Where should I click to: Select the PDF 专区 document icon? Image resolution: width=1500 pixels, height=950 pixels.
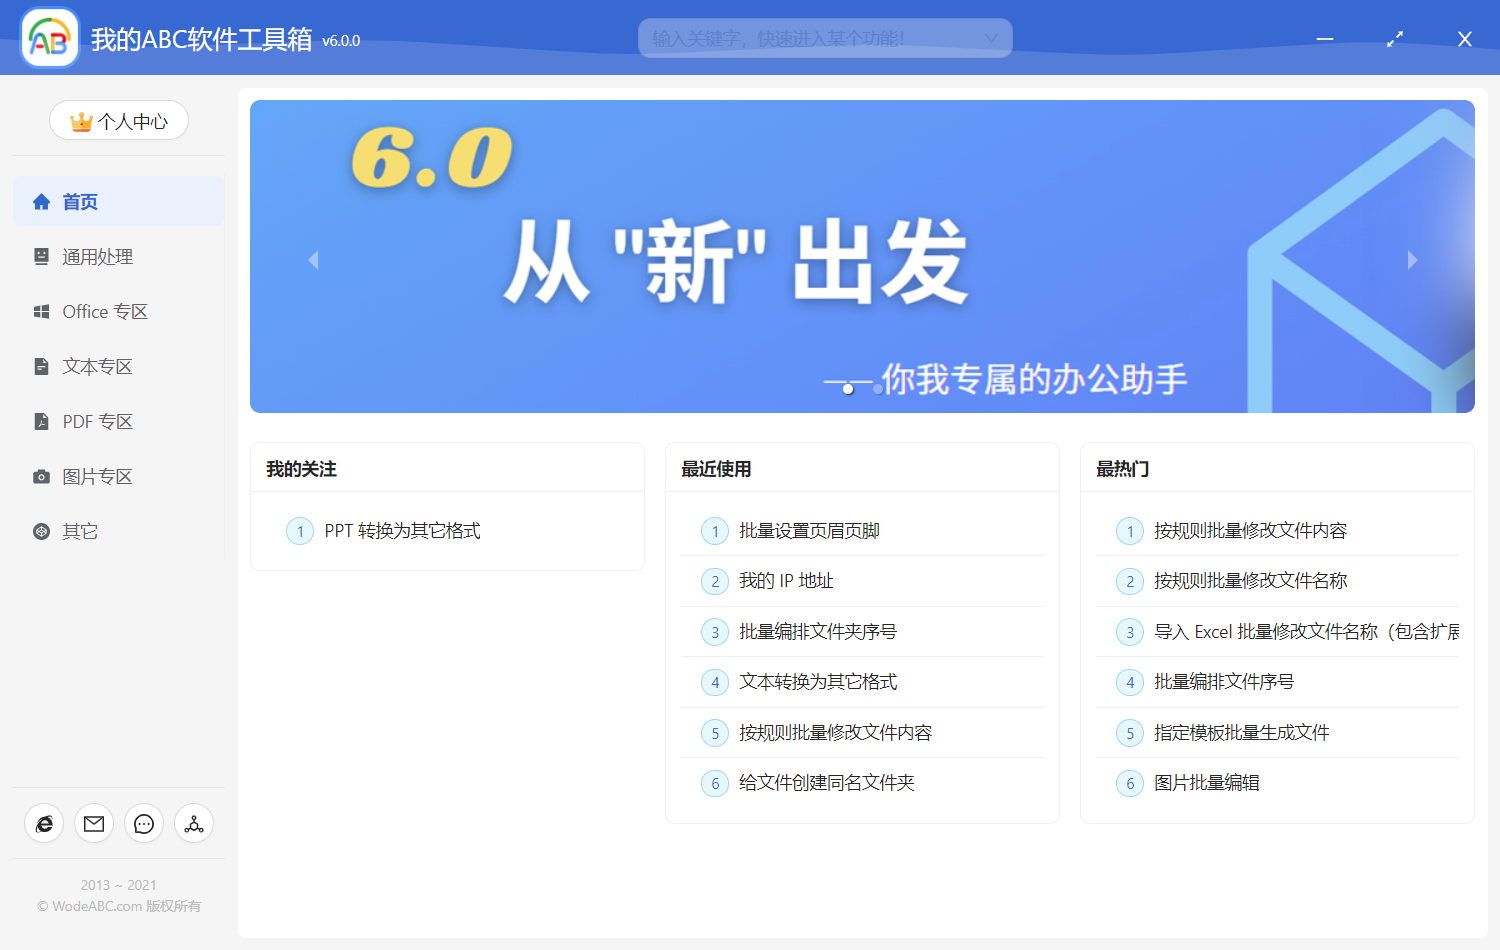coord(41,421)
